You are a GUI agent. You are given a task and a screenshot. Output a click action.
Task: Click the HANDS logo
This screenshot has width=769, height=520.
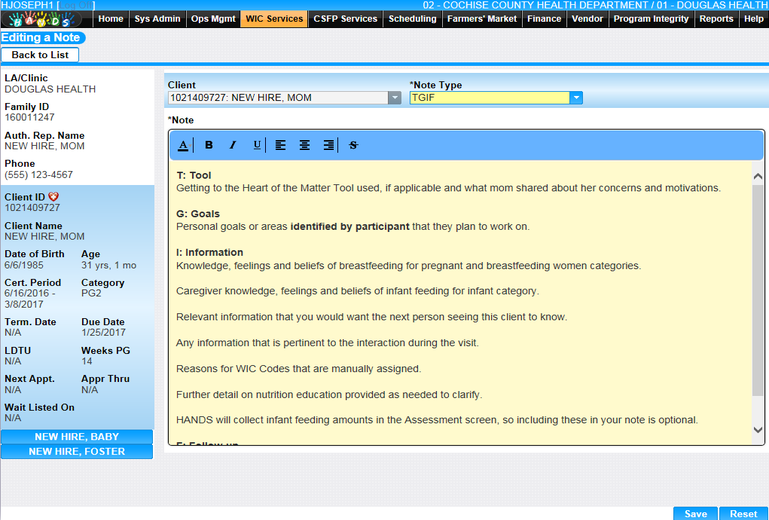coord(47,19)
